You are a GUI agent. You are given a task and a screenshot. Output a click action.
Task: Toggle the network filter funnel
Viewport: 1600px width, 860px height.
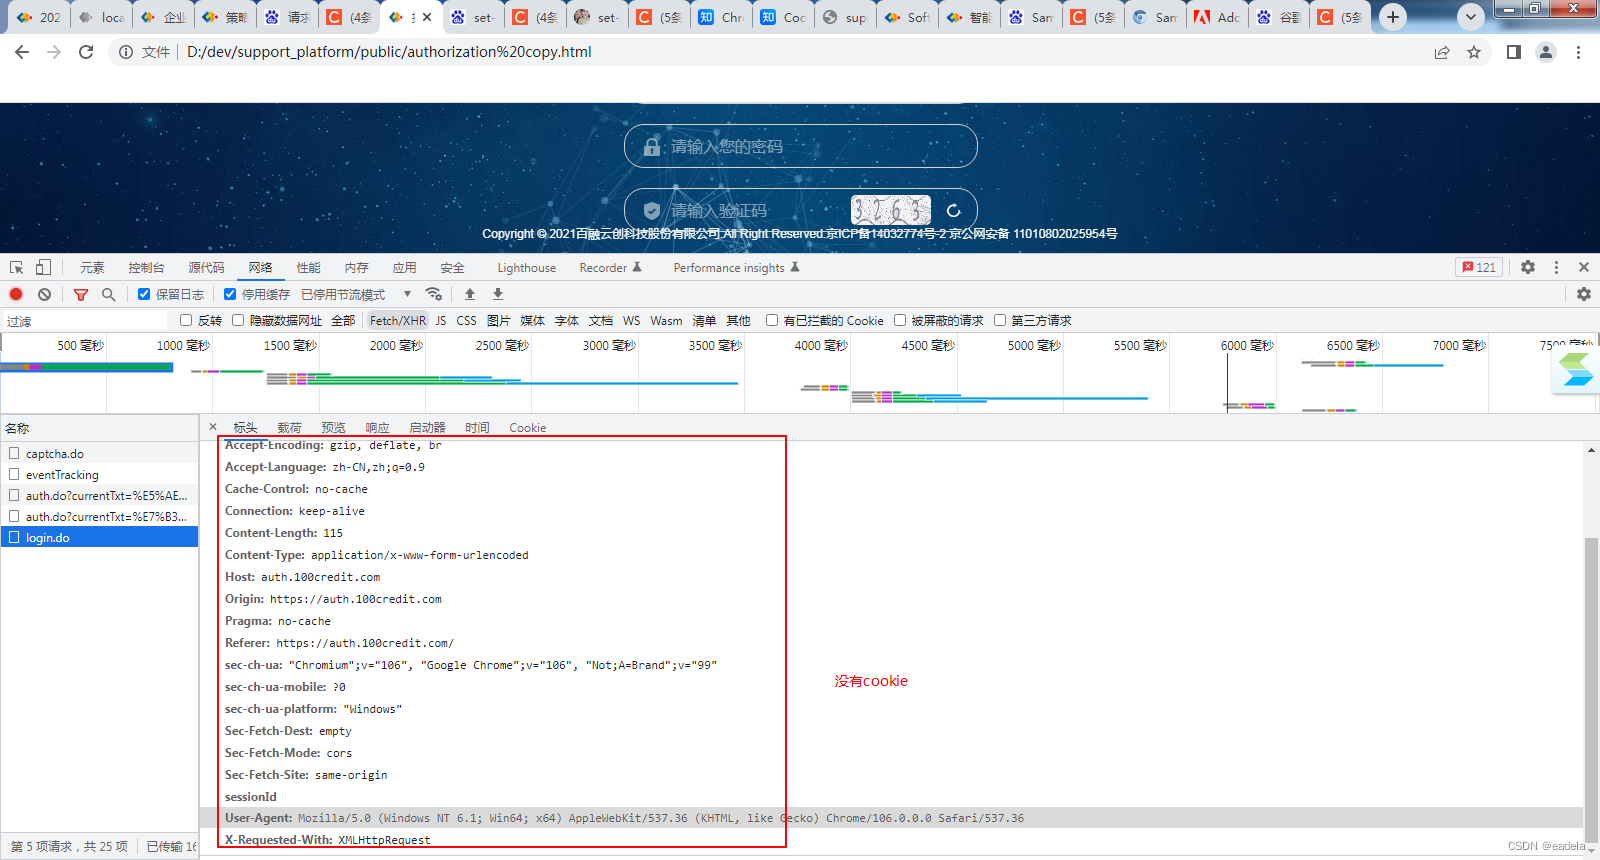[x=81, y=294]
